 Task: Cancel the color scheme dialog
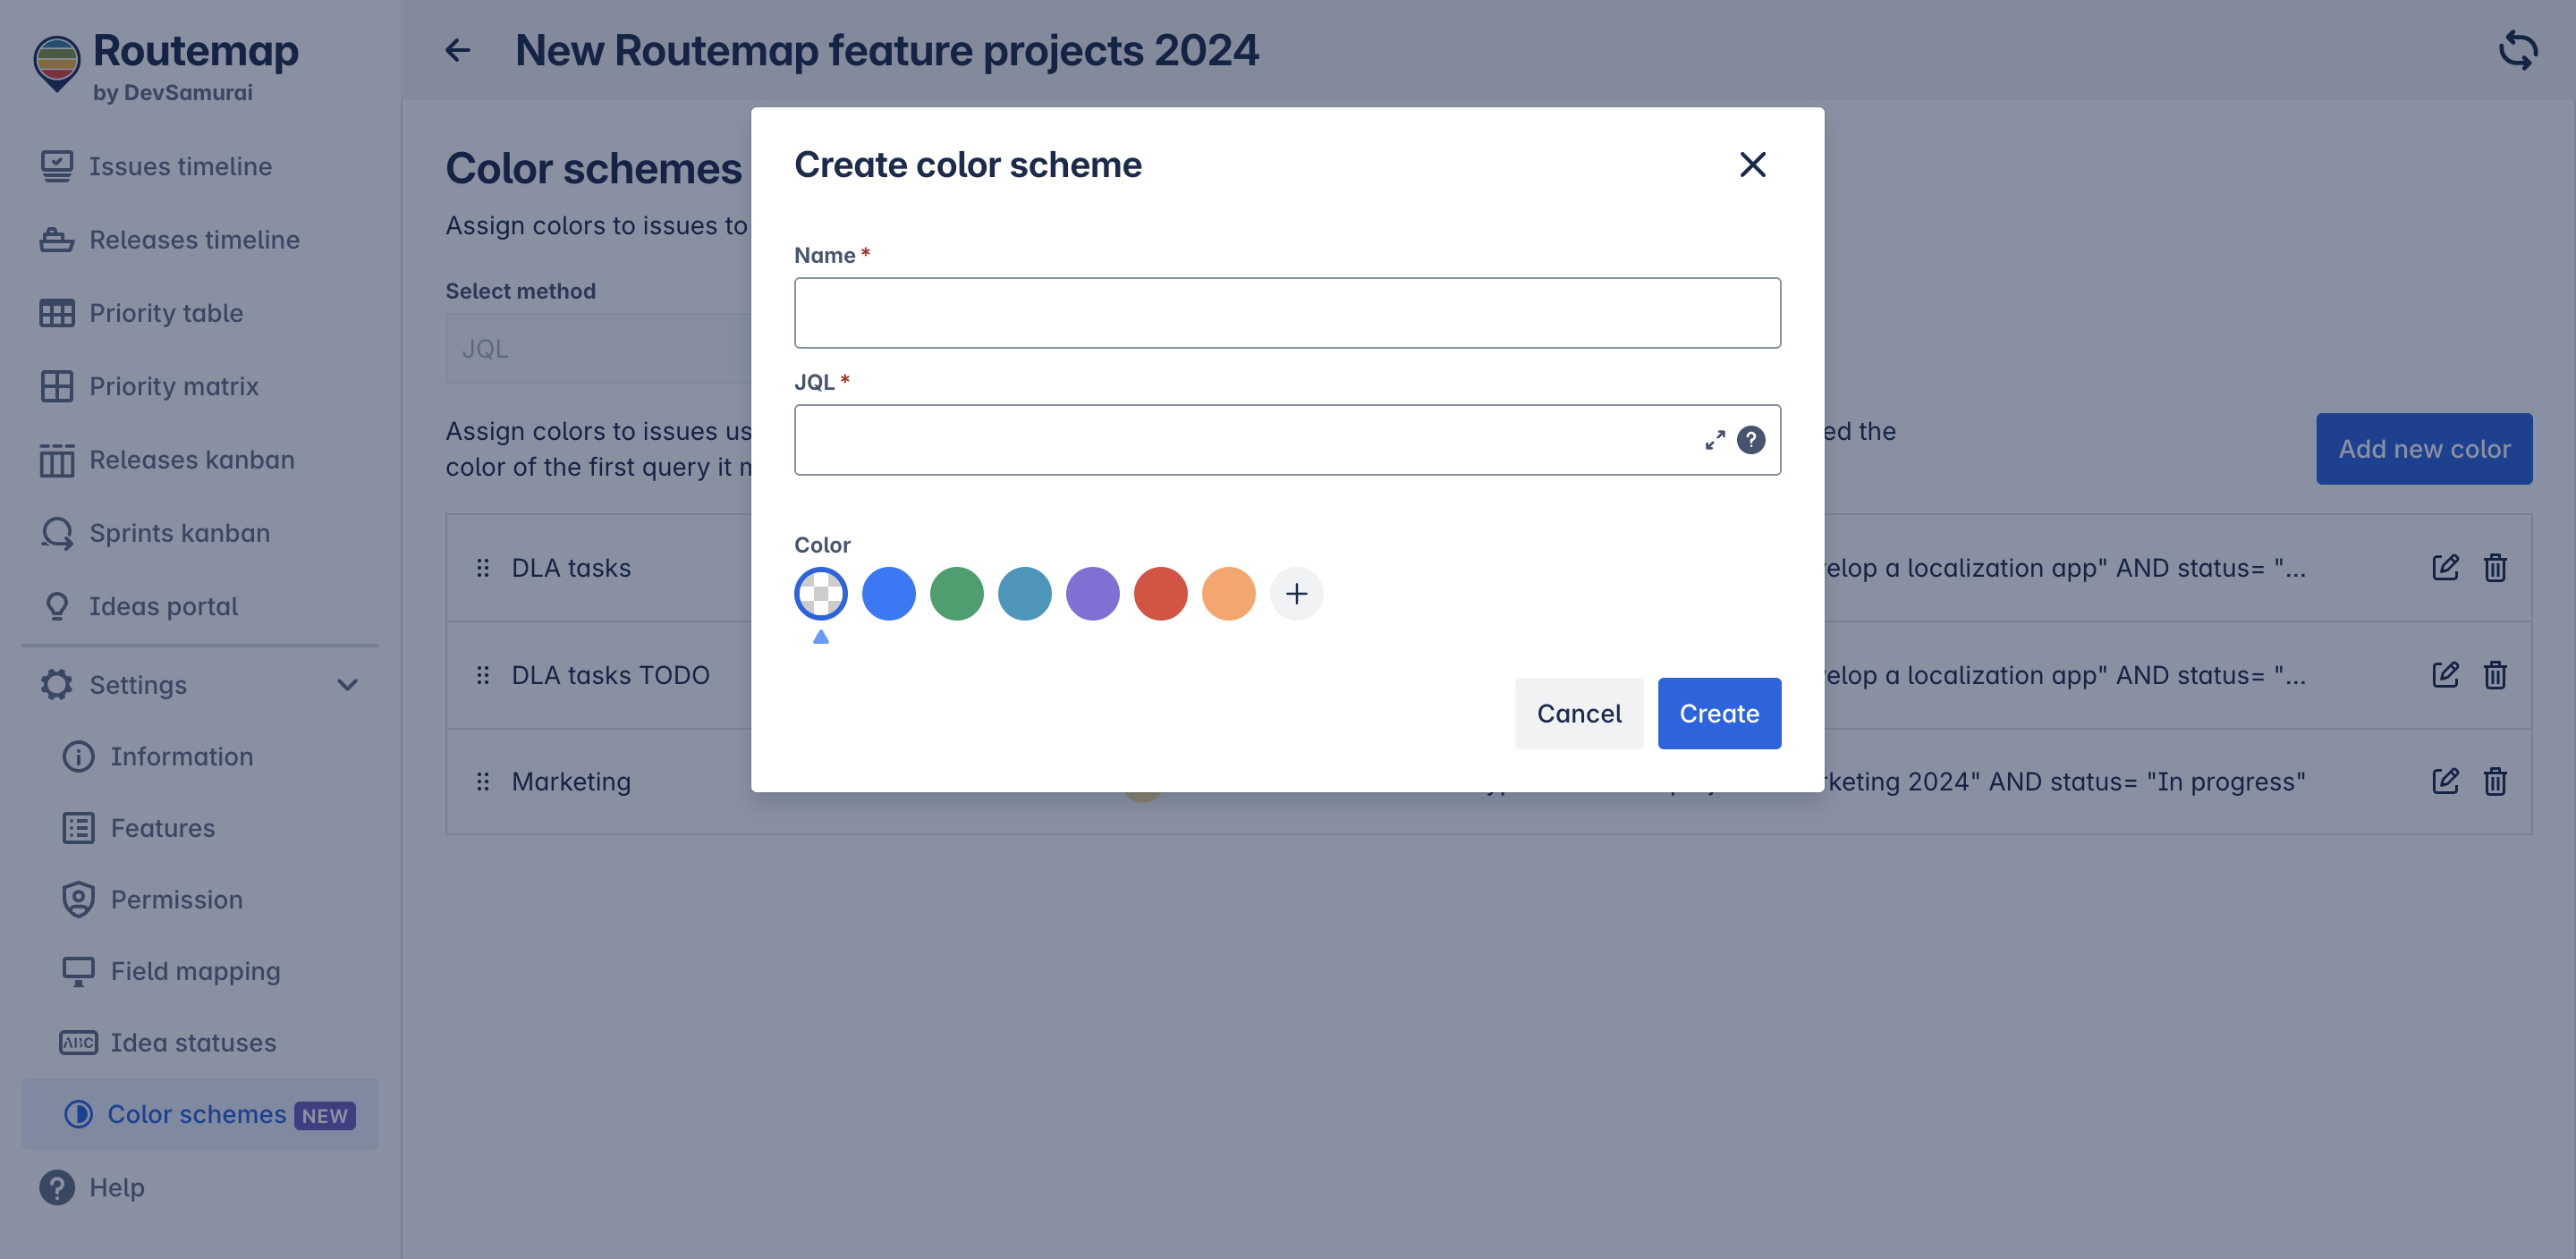click(x=1578, y=713)
